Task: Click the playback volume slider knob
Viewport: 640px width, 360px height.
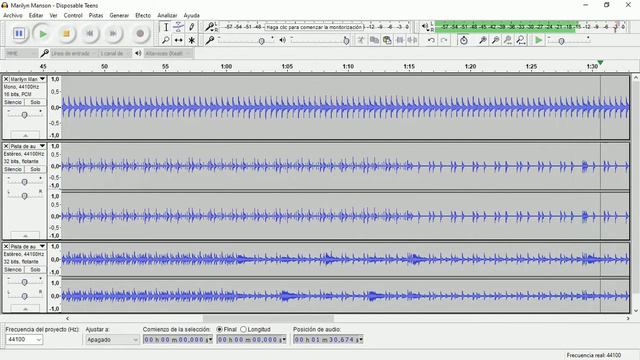Action: click(x=347, y=41)
